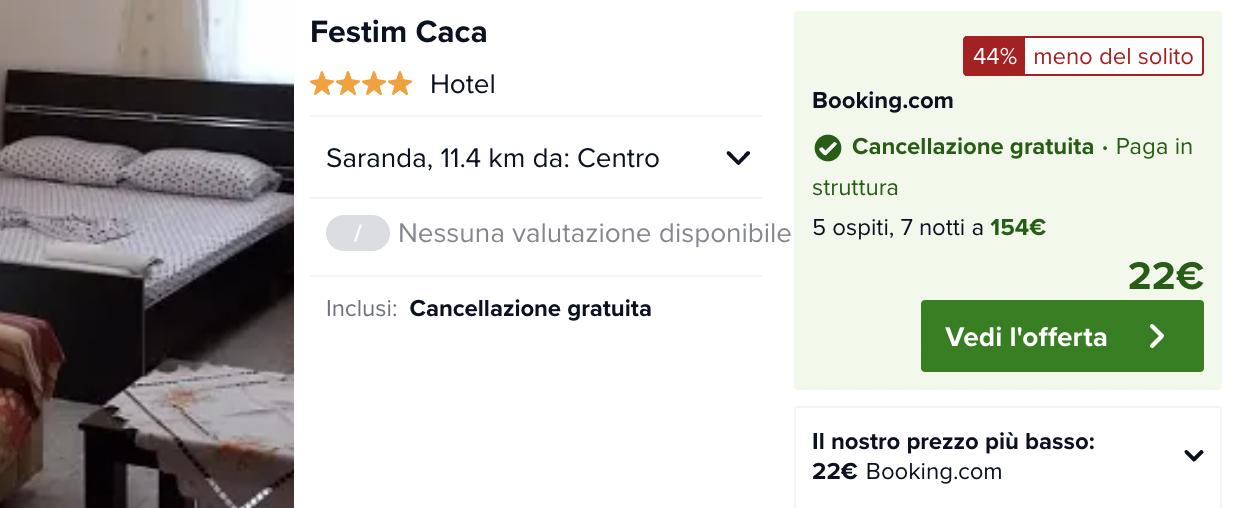Click the Cancellazione gratuita included label
Viewport: 1234px width, 508px height.
pyautogui.click(x=530, y=308)
